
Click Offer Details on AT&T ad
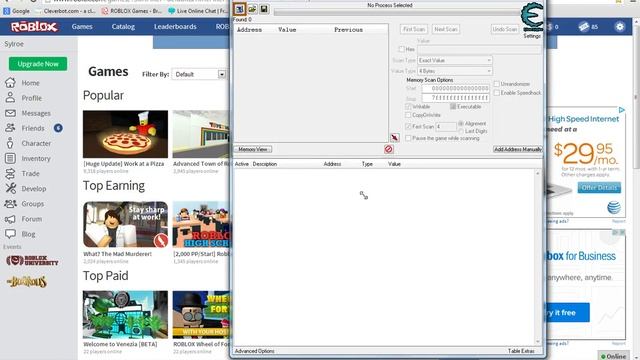[599, 188]
